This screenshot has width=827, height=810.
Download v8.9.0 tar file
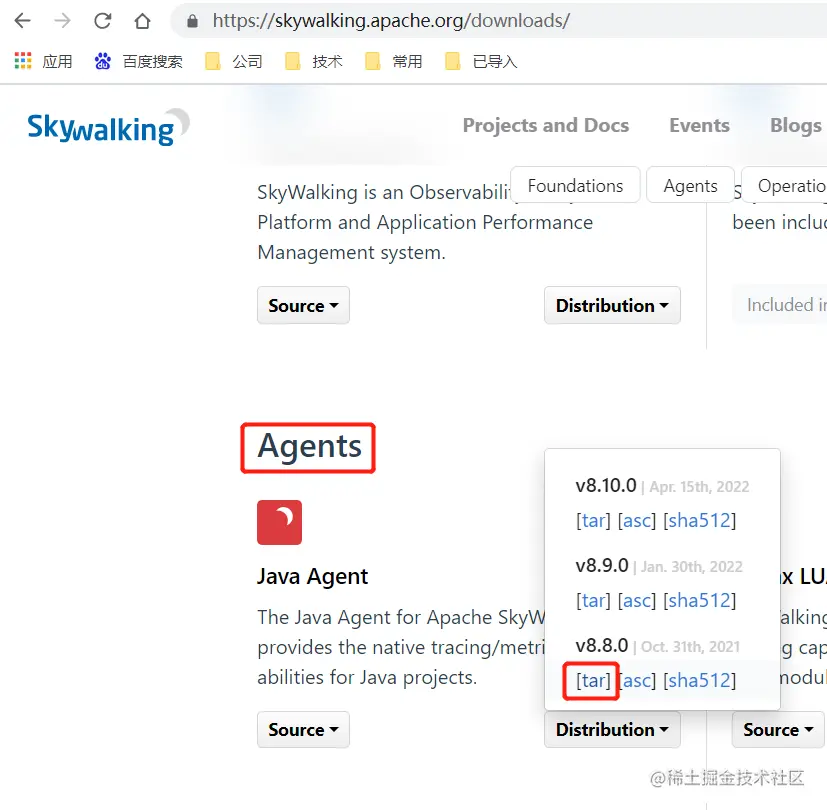pos(593,600)
